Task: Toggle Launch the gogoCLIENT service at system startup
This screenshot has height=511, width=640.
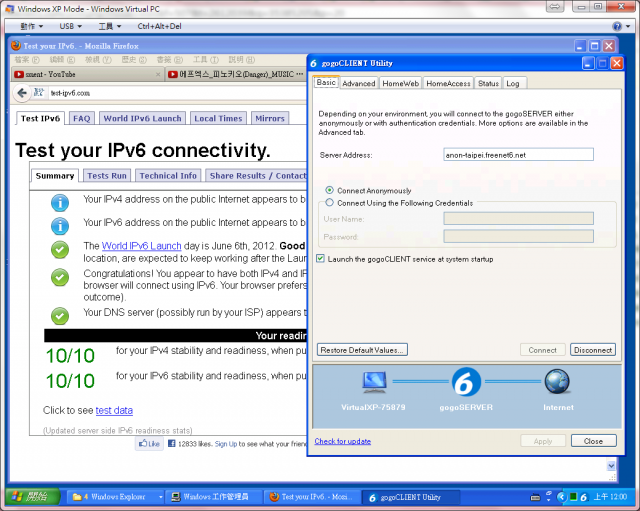Action: point(320,258)
